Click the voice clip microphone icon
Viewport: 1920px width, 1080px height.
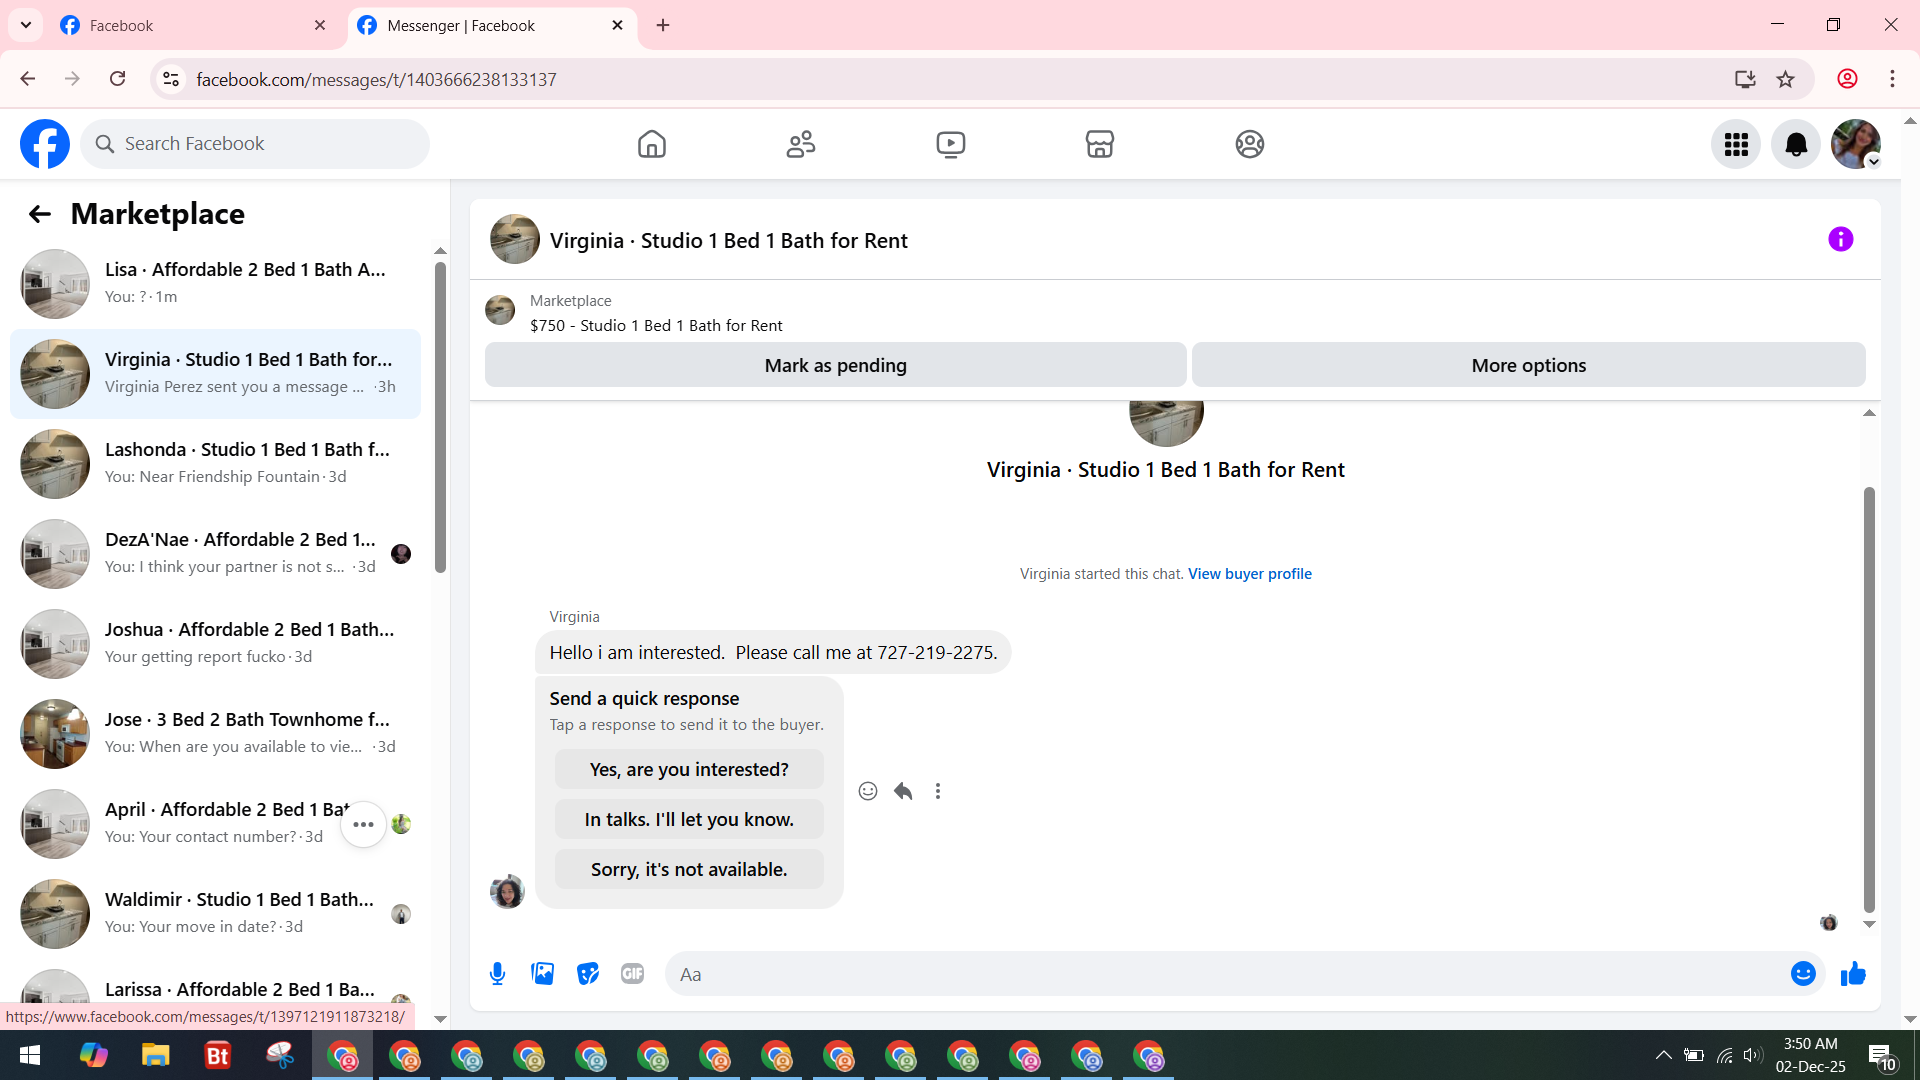(x=497, y=974)
